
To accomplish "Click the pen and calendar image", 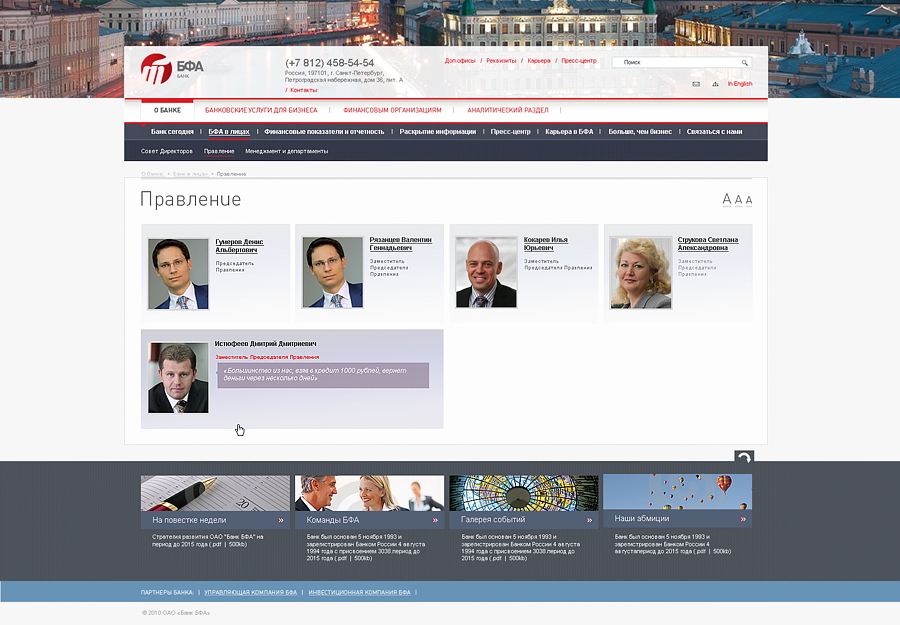I will coord(215,493).
